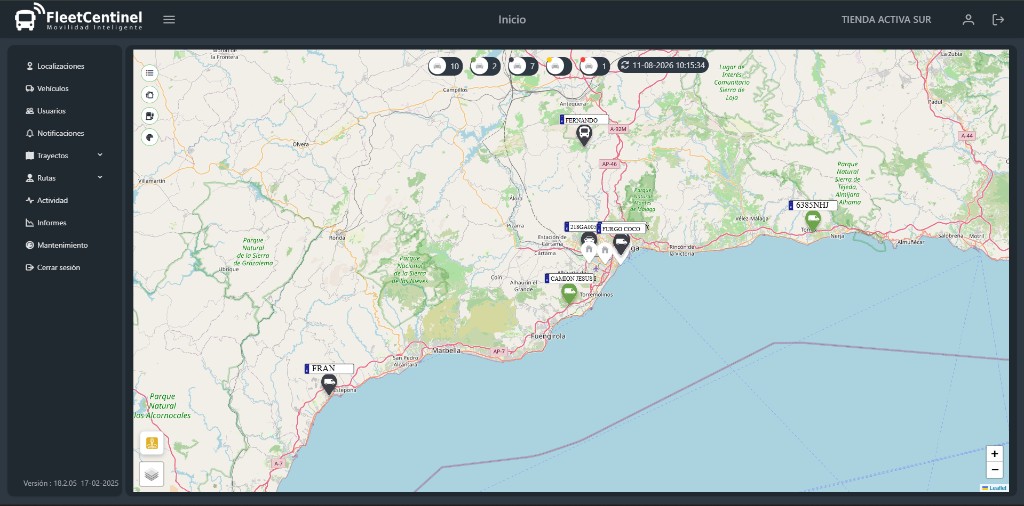Select the green 6385NHJ van marker
This screenshot has height=506, width=1024.
click(x=812, y=221)
